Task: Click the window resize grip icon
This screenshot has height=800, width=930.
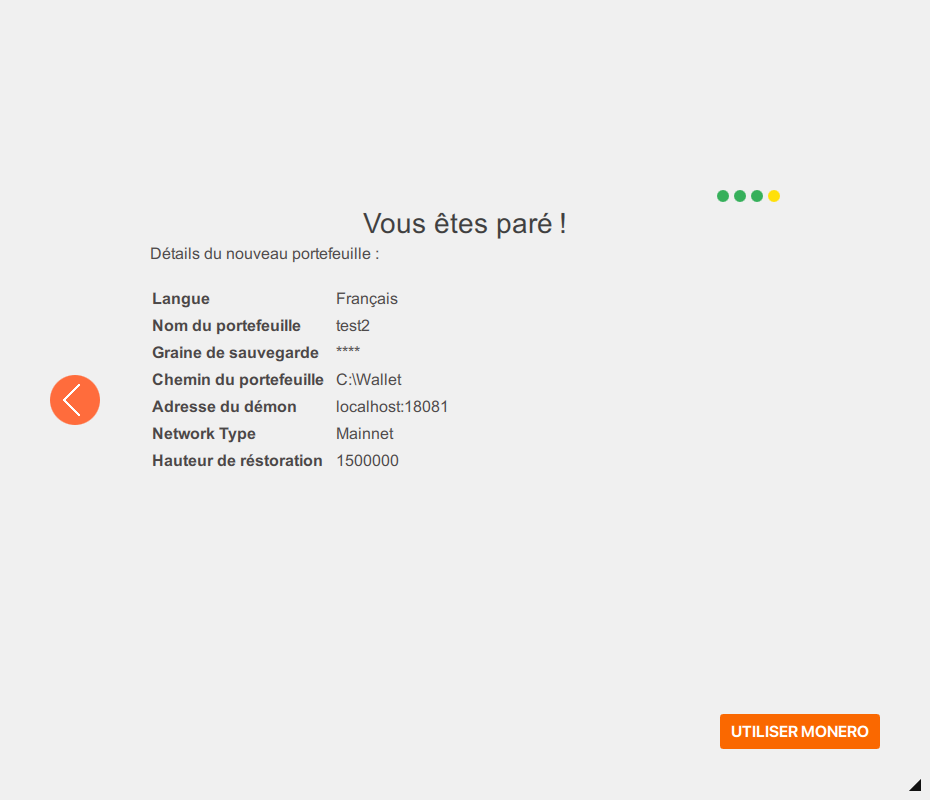Action: [x=915, y=785]
